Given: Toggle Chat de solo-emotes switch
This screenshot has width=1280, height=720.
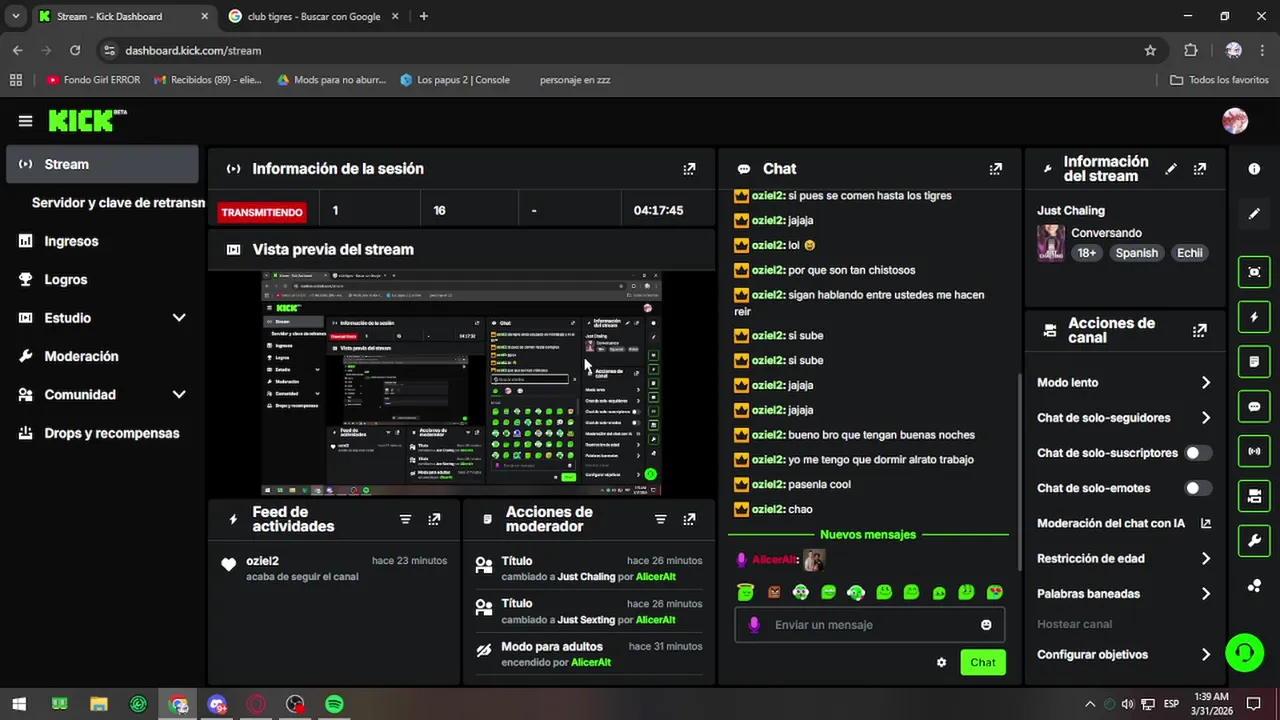Looking at the screenshot, I should click(x=1198, y=488).
